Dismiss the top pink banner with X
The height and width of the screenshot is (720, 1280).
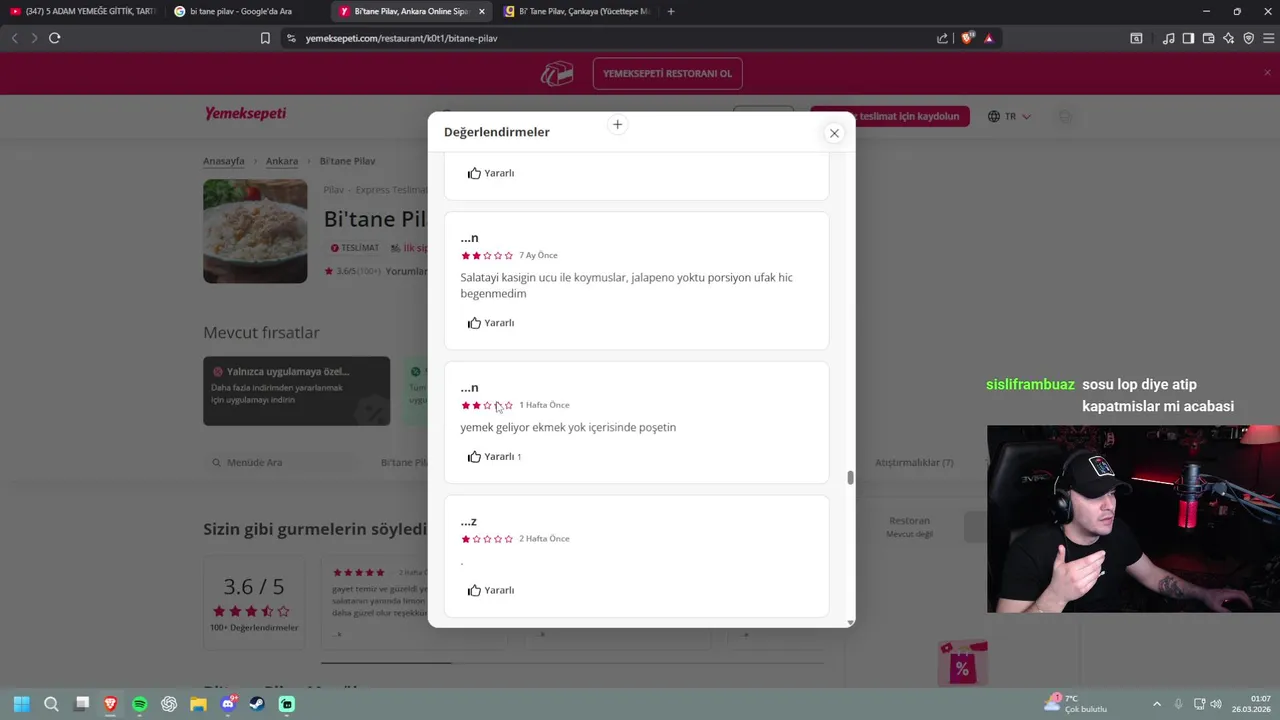1267,73
